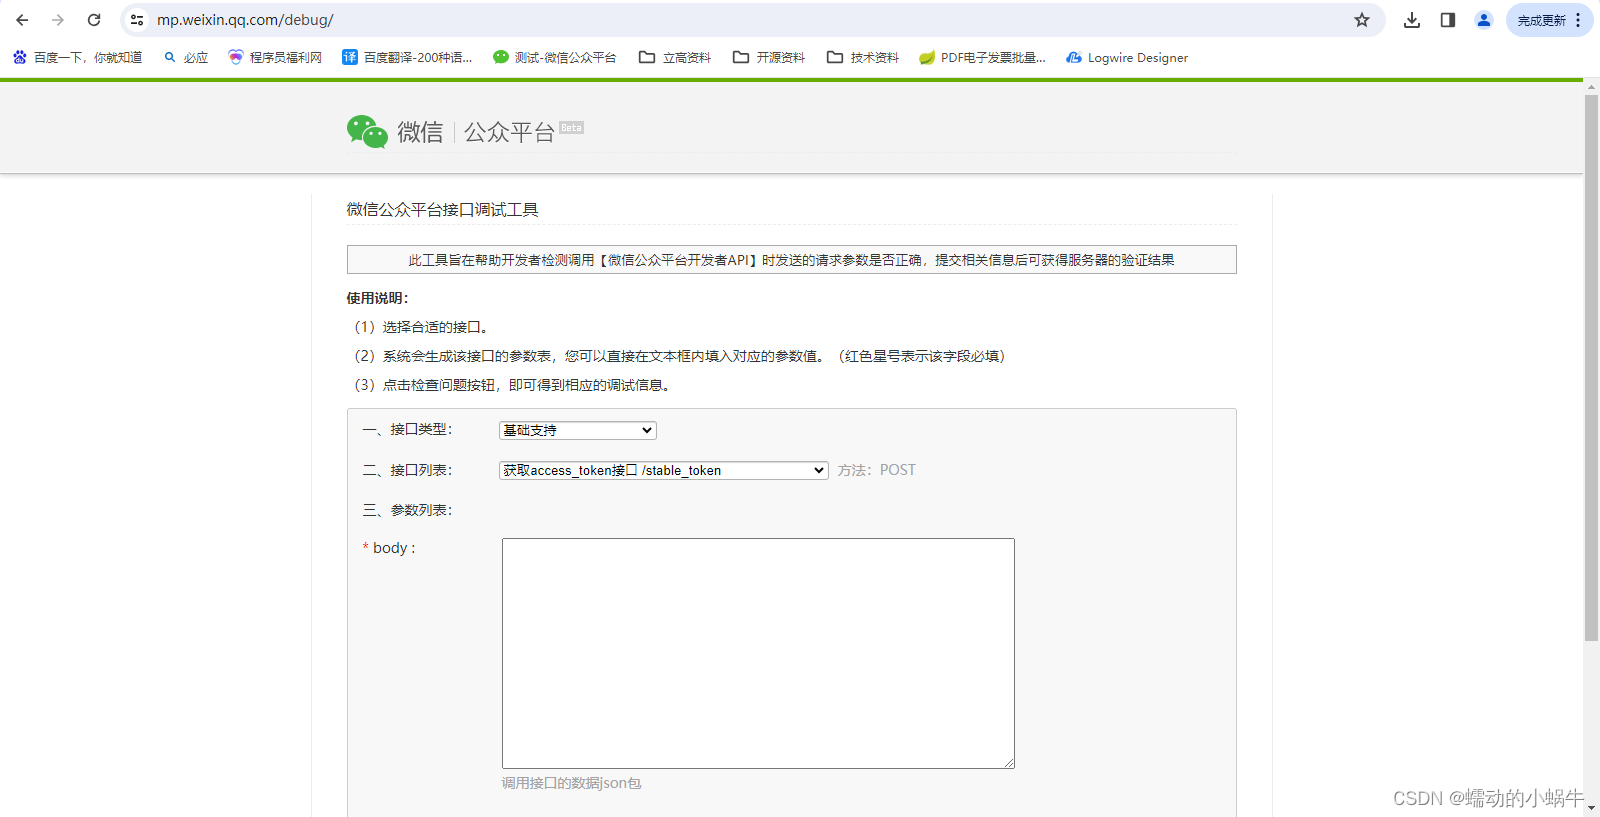Click the WeChat logo icon in header

click(367, 132)
